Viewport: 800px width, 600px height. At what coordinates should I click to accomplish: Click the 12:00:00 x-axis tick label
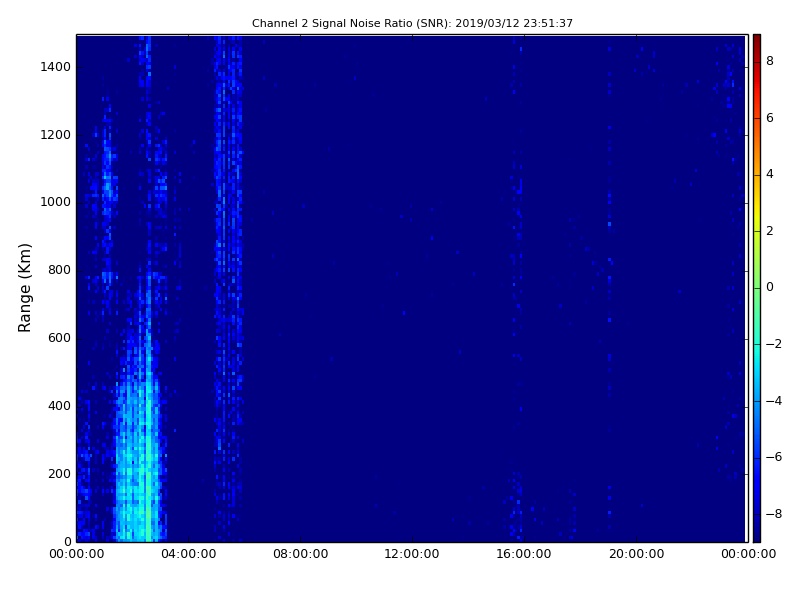click(412, 554)
